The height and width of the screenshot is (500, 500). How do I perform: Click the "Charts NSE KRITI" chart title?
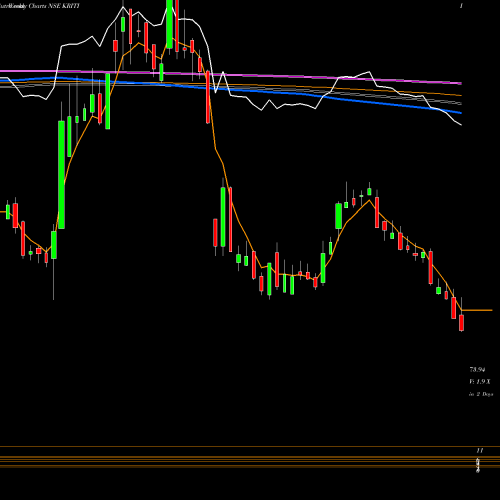[x=54, y=6]
